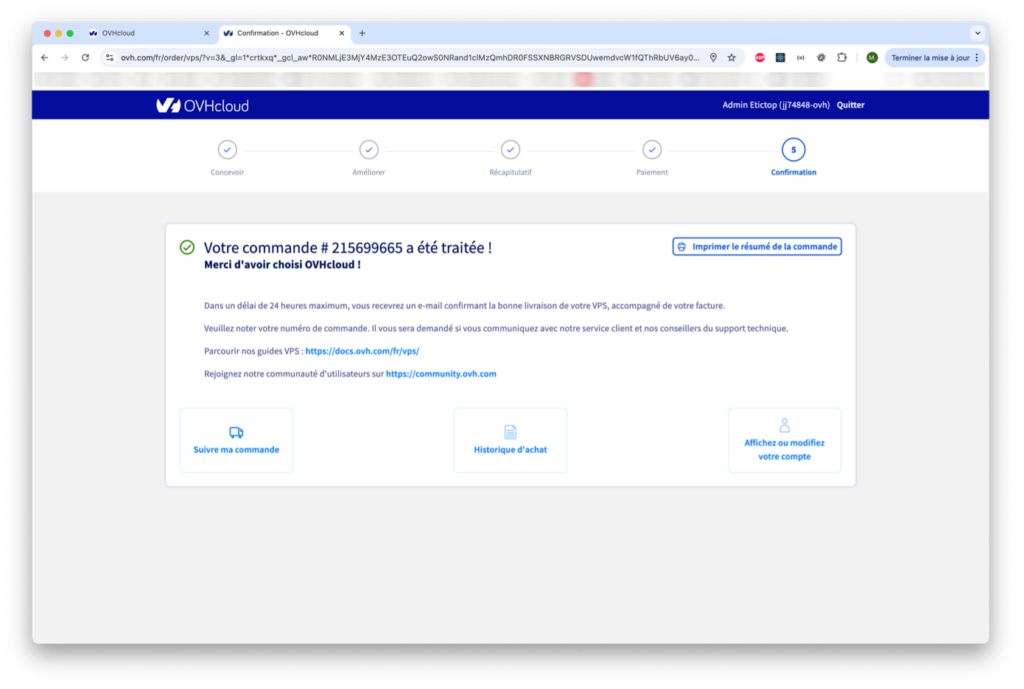This screenshot has width=1024, height=689.
Task: Open the Chrome three-dot menu
Action: pos(977,57)
